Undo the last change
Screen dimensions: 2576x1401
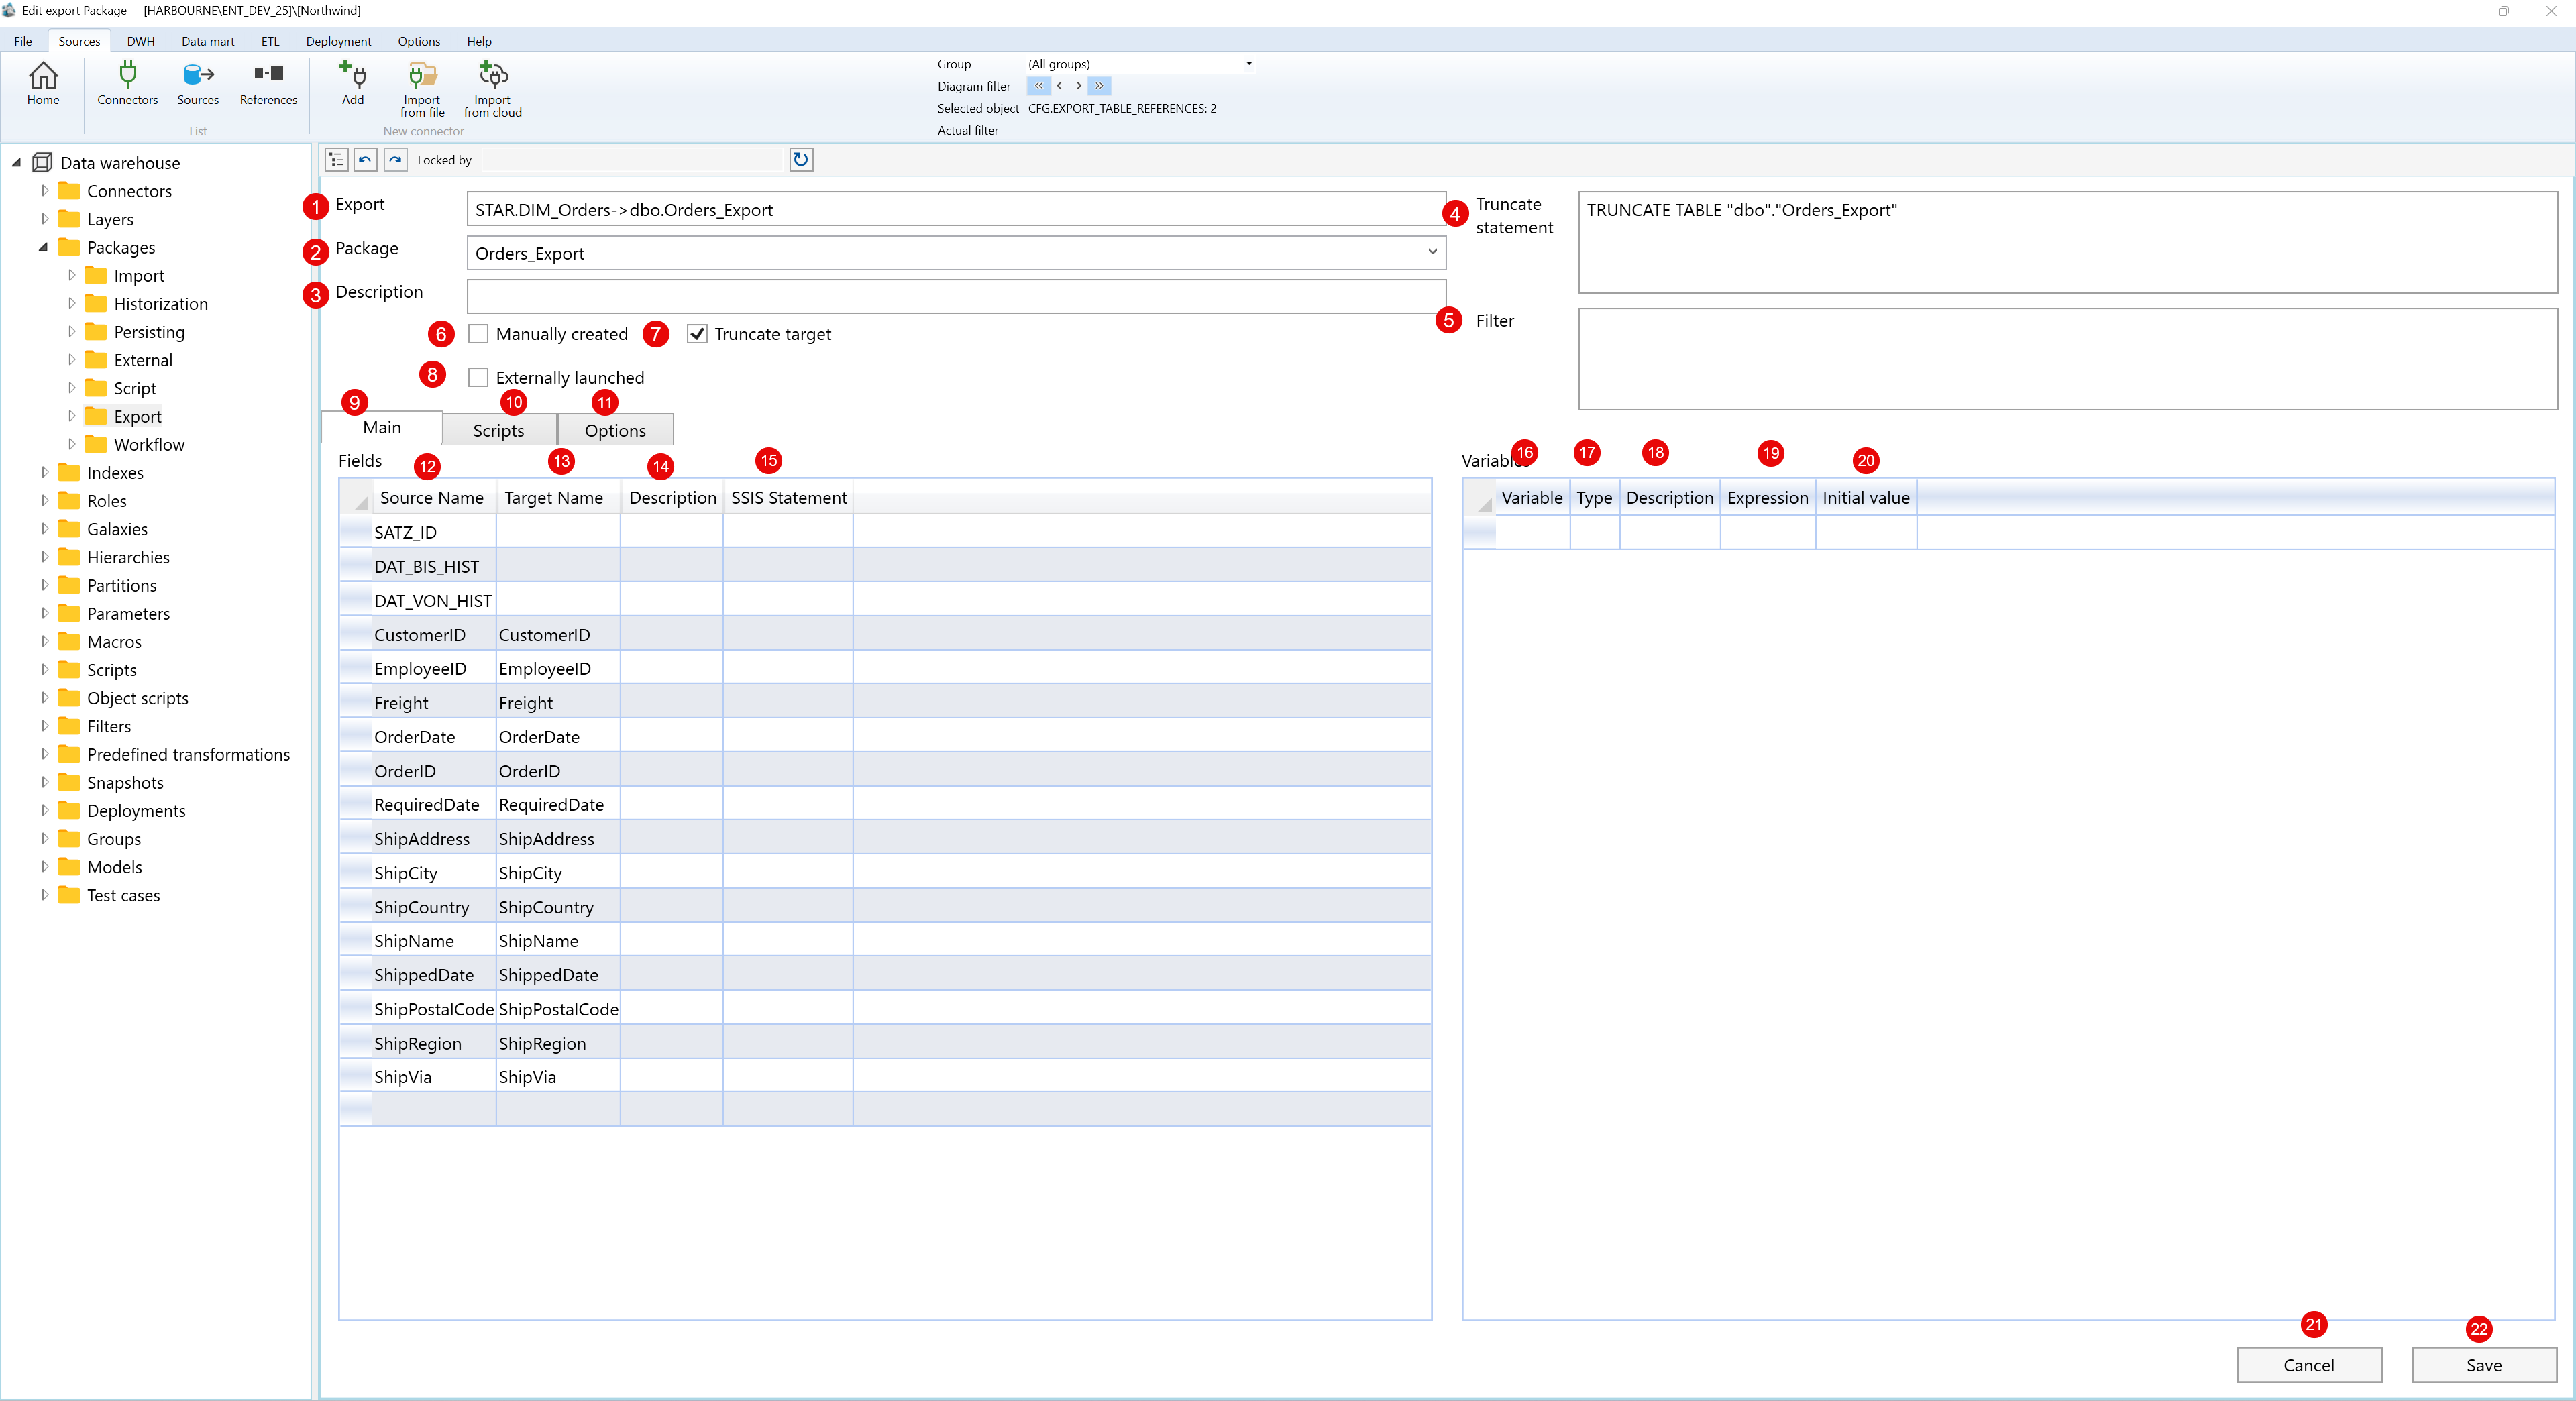point(366,160)
